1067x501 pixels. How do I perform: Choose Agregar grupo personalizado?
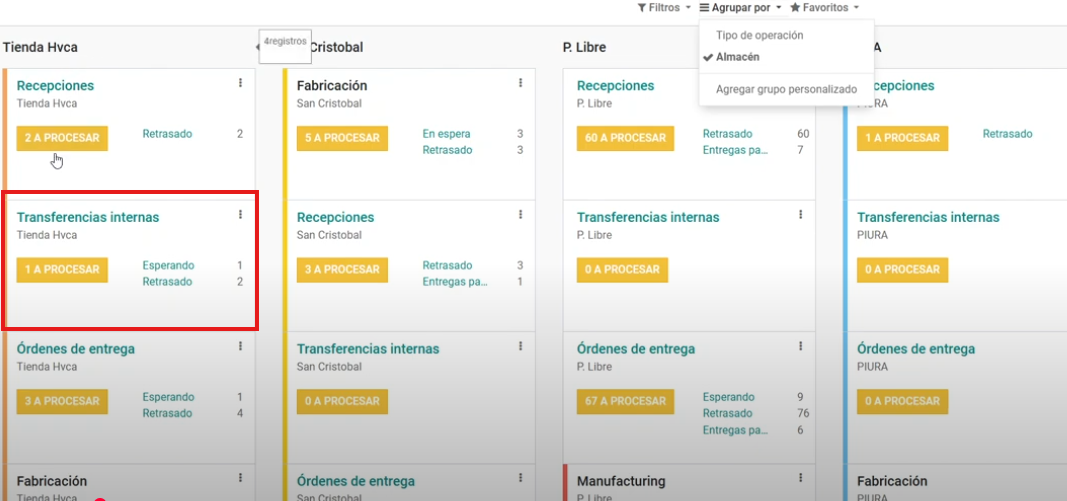[786, 89]
